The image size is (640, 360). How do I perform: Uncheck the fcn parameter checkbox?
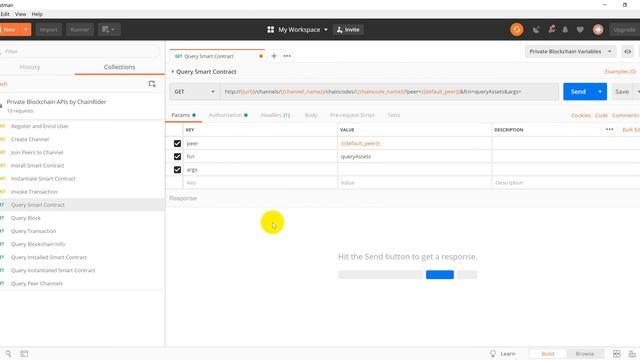177,156
